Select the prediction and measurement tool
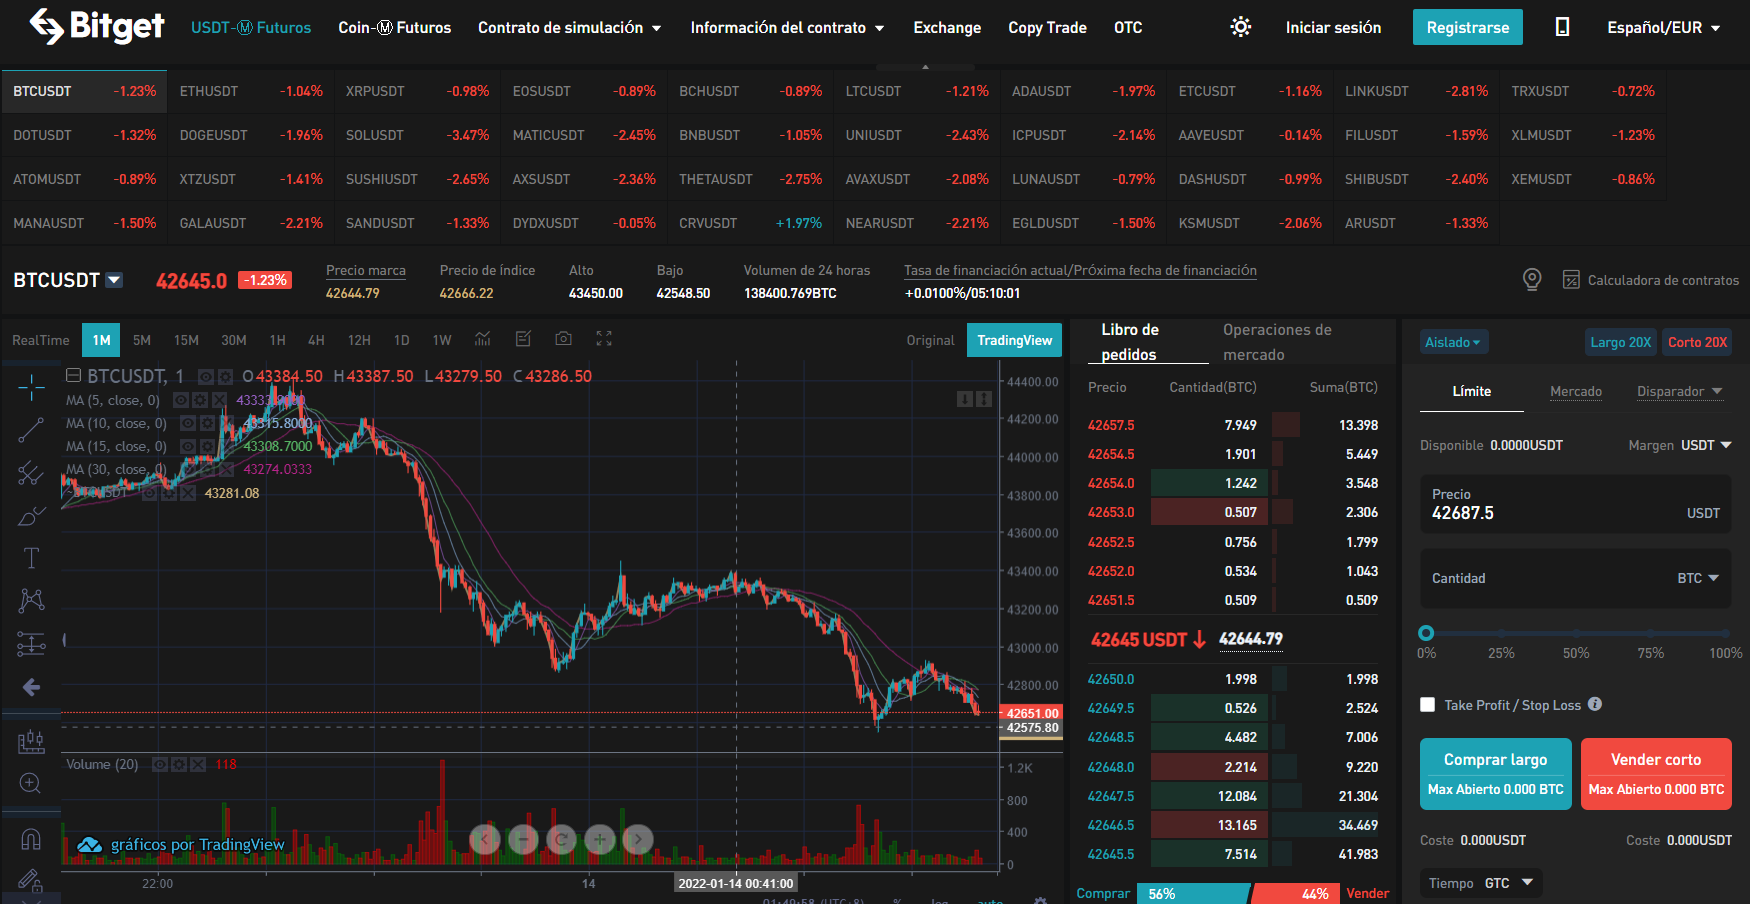The height and width of the screenshot is (904, 1750). click(31, 644)
